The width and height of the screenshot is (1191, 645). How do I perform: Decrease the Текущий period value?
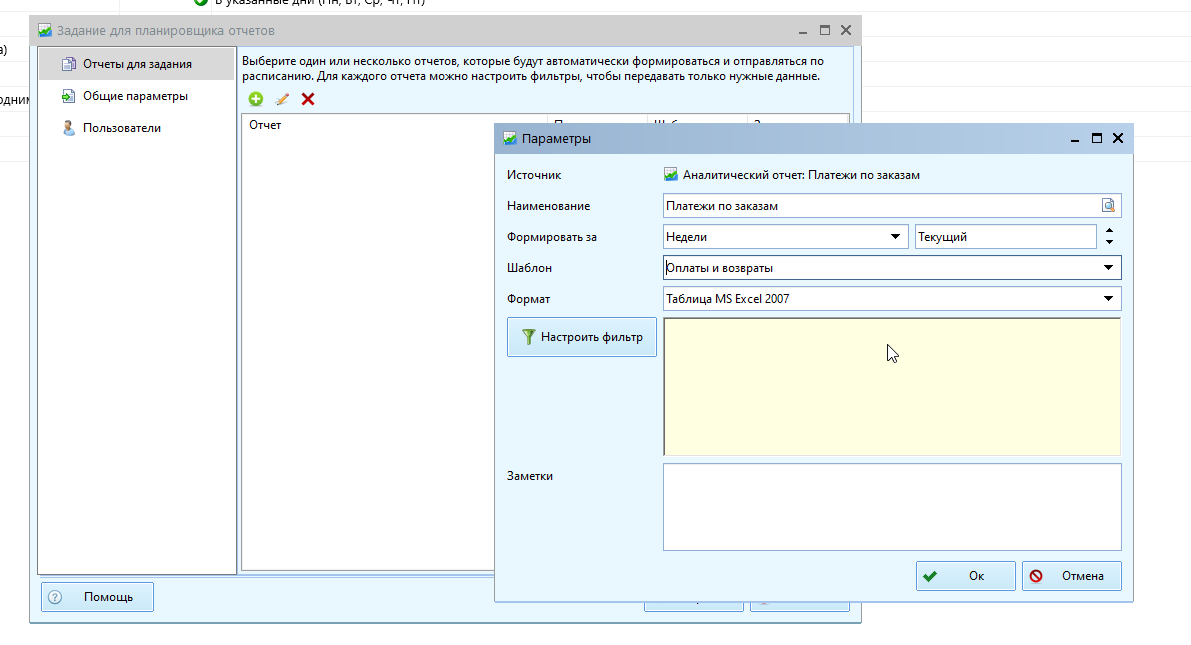tap(1110, 242)
